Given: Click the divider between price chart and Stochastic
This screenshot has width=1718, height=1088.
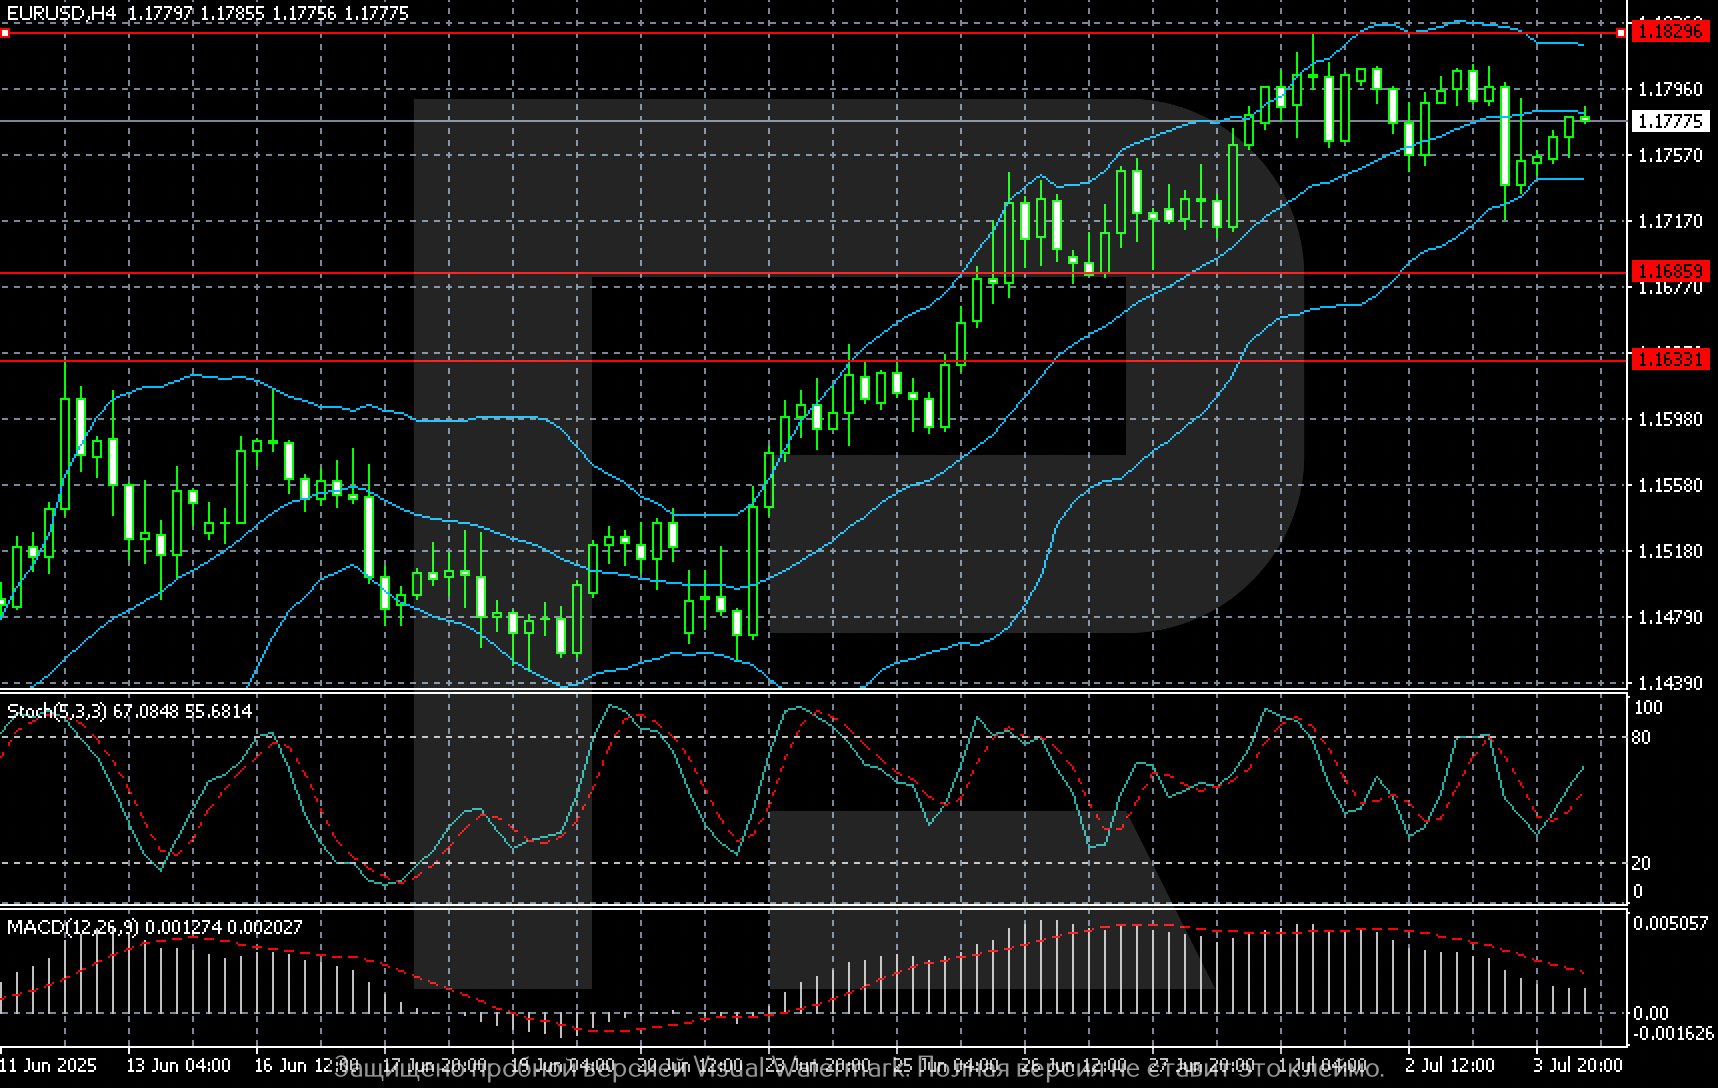Looking at the screenshot, I should tap(800, 691).
